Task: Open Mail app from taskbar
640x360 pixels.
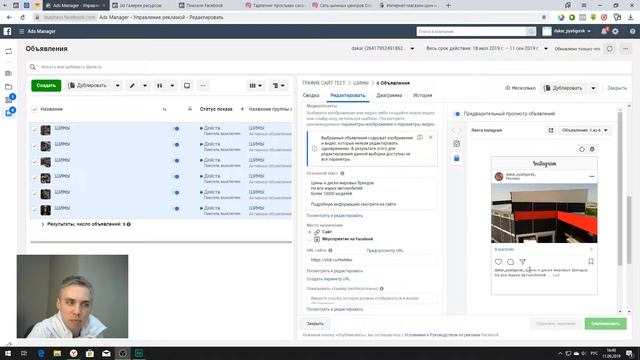Action: click(x=106, y=353)
